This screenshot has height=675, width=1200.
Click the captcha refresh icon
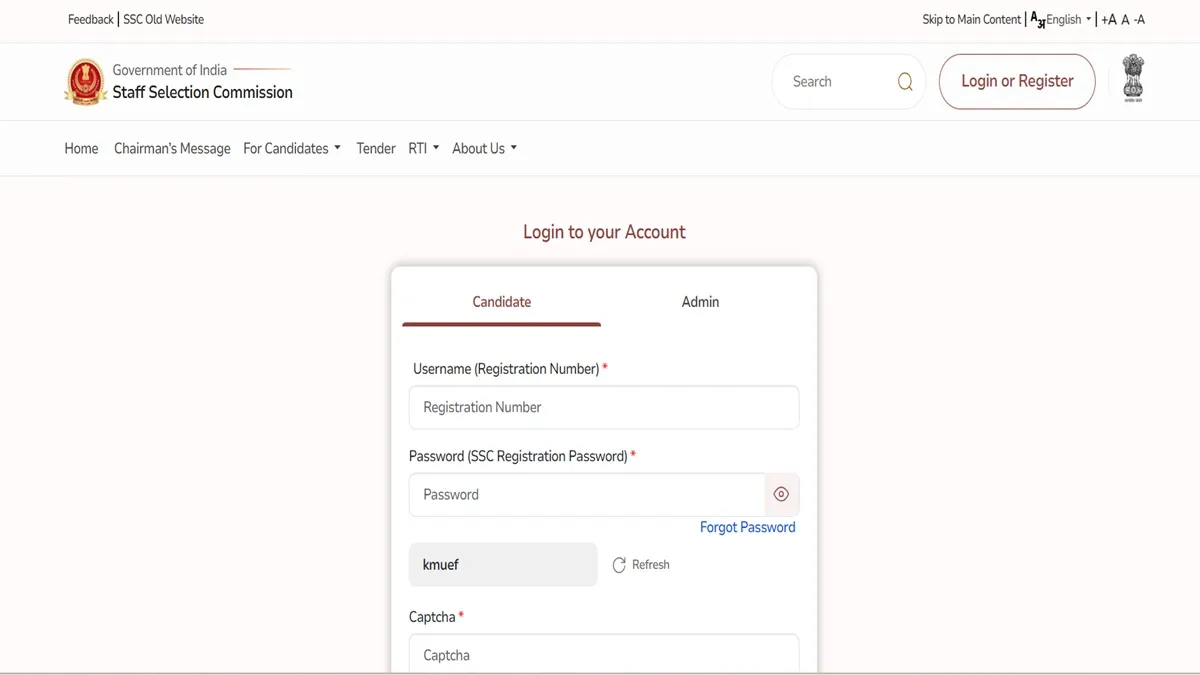(619, 565)
